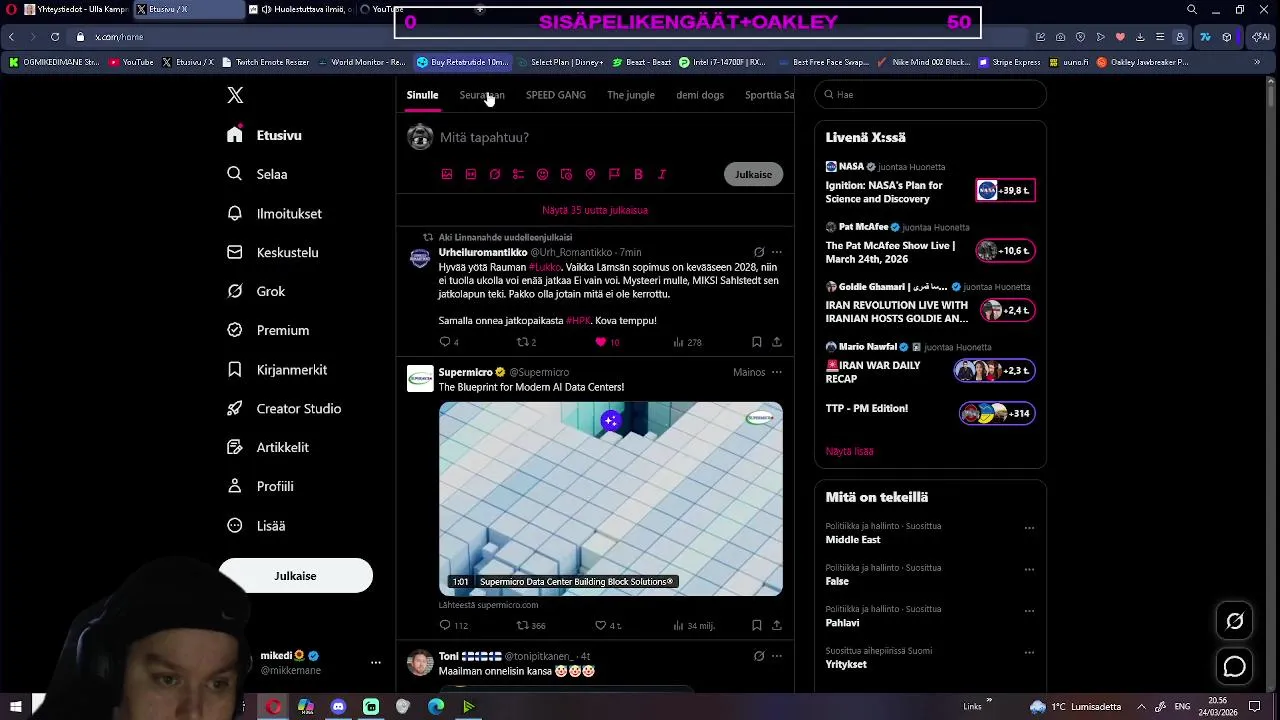Open Kirjanmerkit bookmarks
The height and width of the screenshot is (720, 1280).
pos(278,369)
